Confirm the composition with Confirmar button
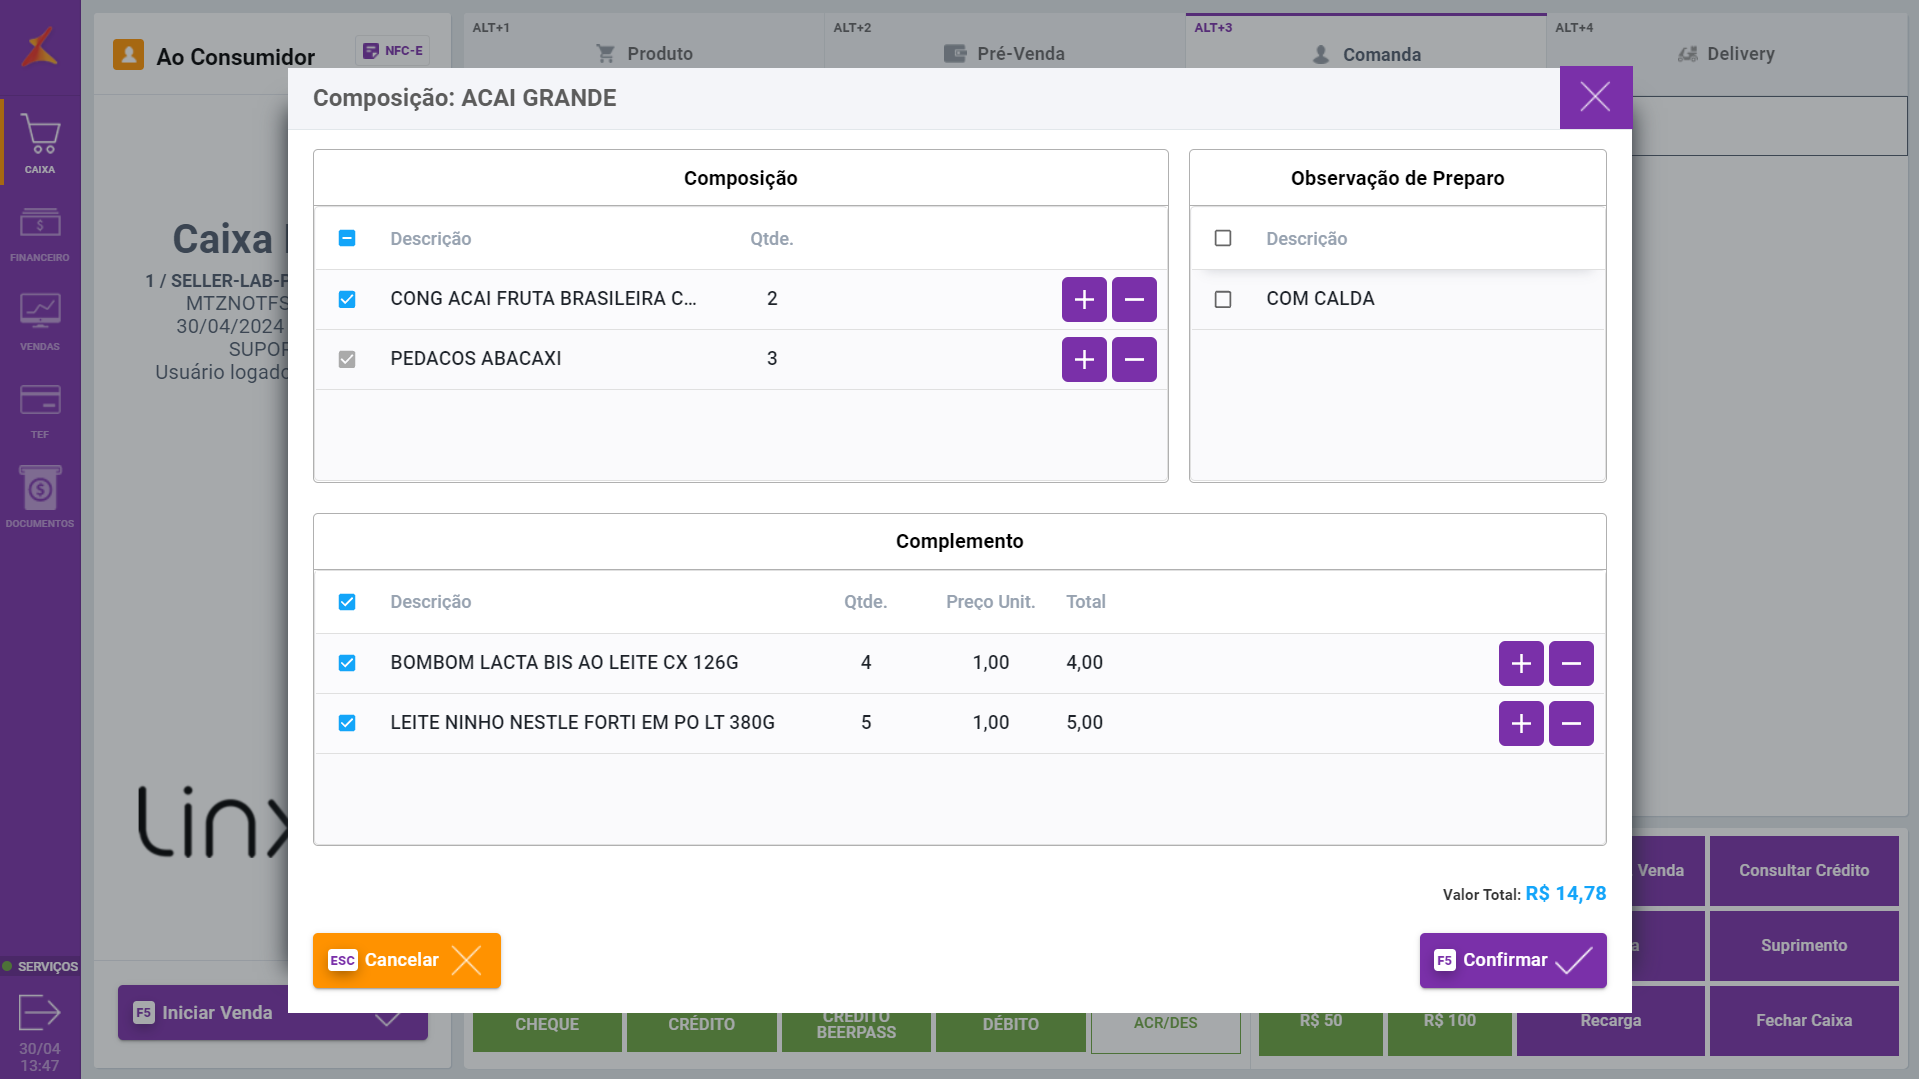Viewport: 1919px width, 1079px height. coord(1512,960)
